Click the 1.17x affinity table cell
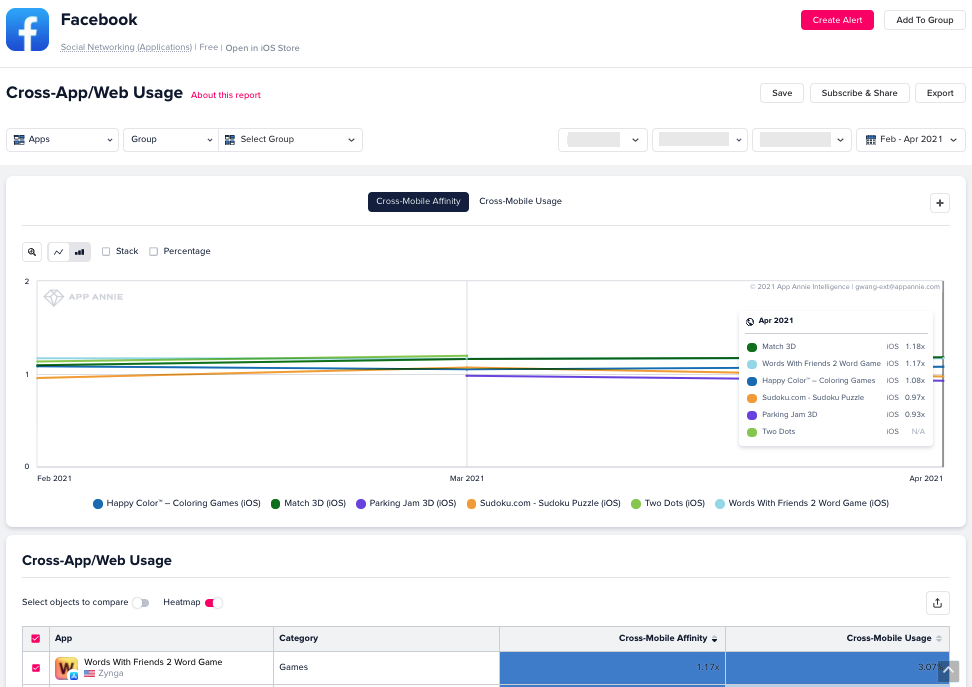The image size is (972, 687). [x=612, y=668]
